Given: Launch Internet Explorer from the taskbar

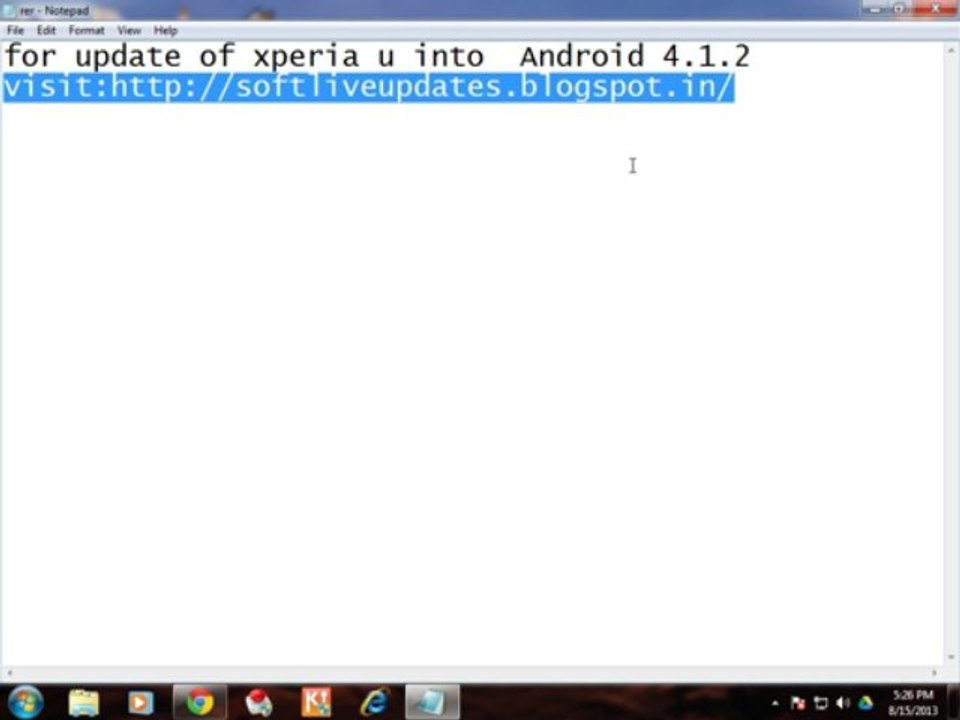Looking at the screenshot, I should click(374, 702).
